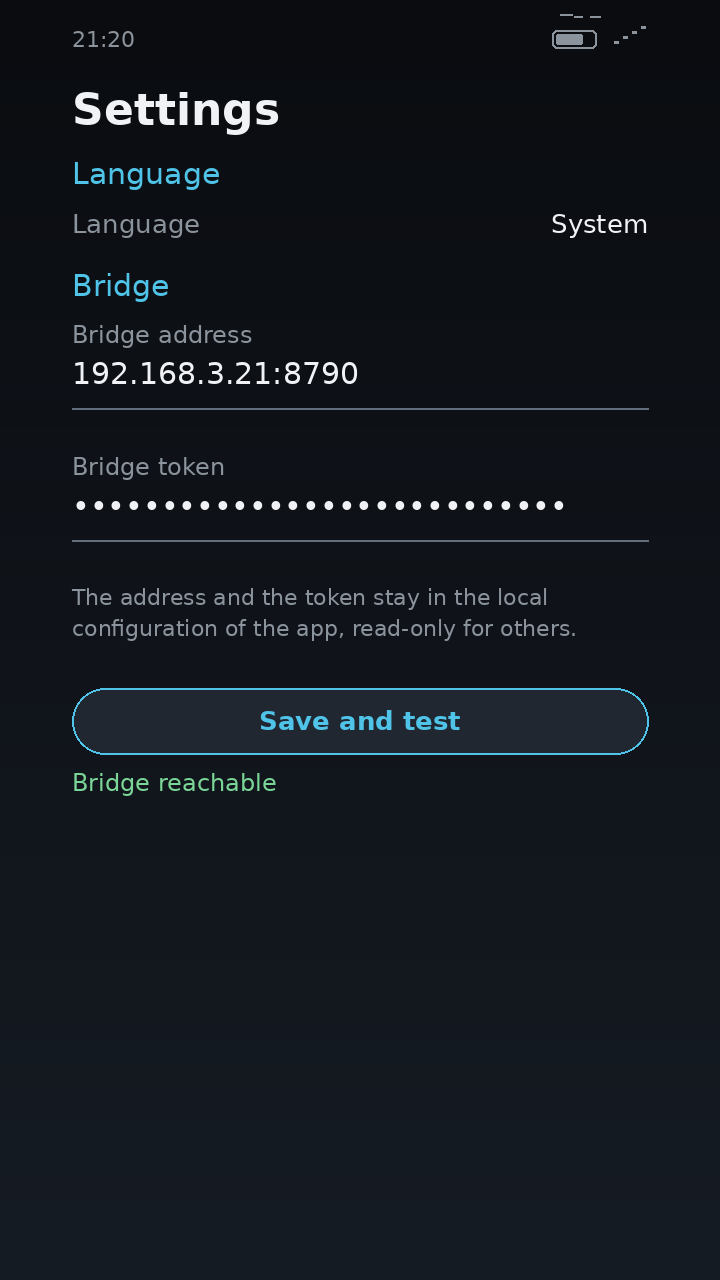The height and width of the screenshot is (1280, 720).
Task: Tap the Settings page title
Action: 176,110
